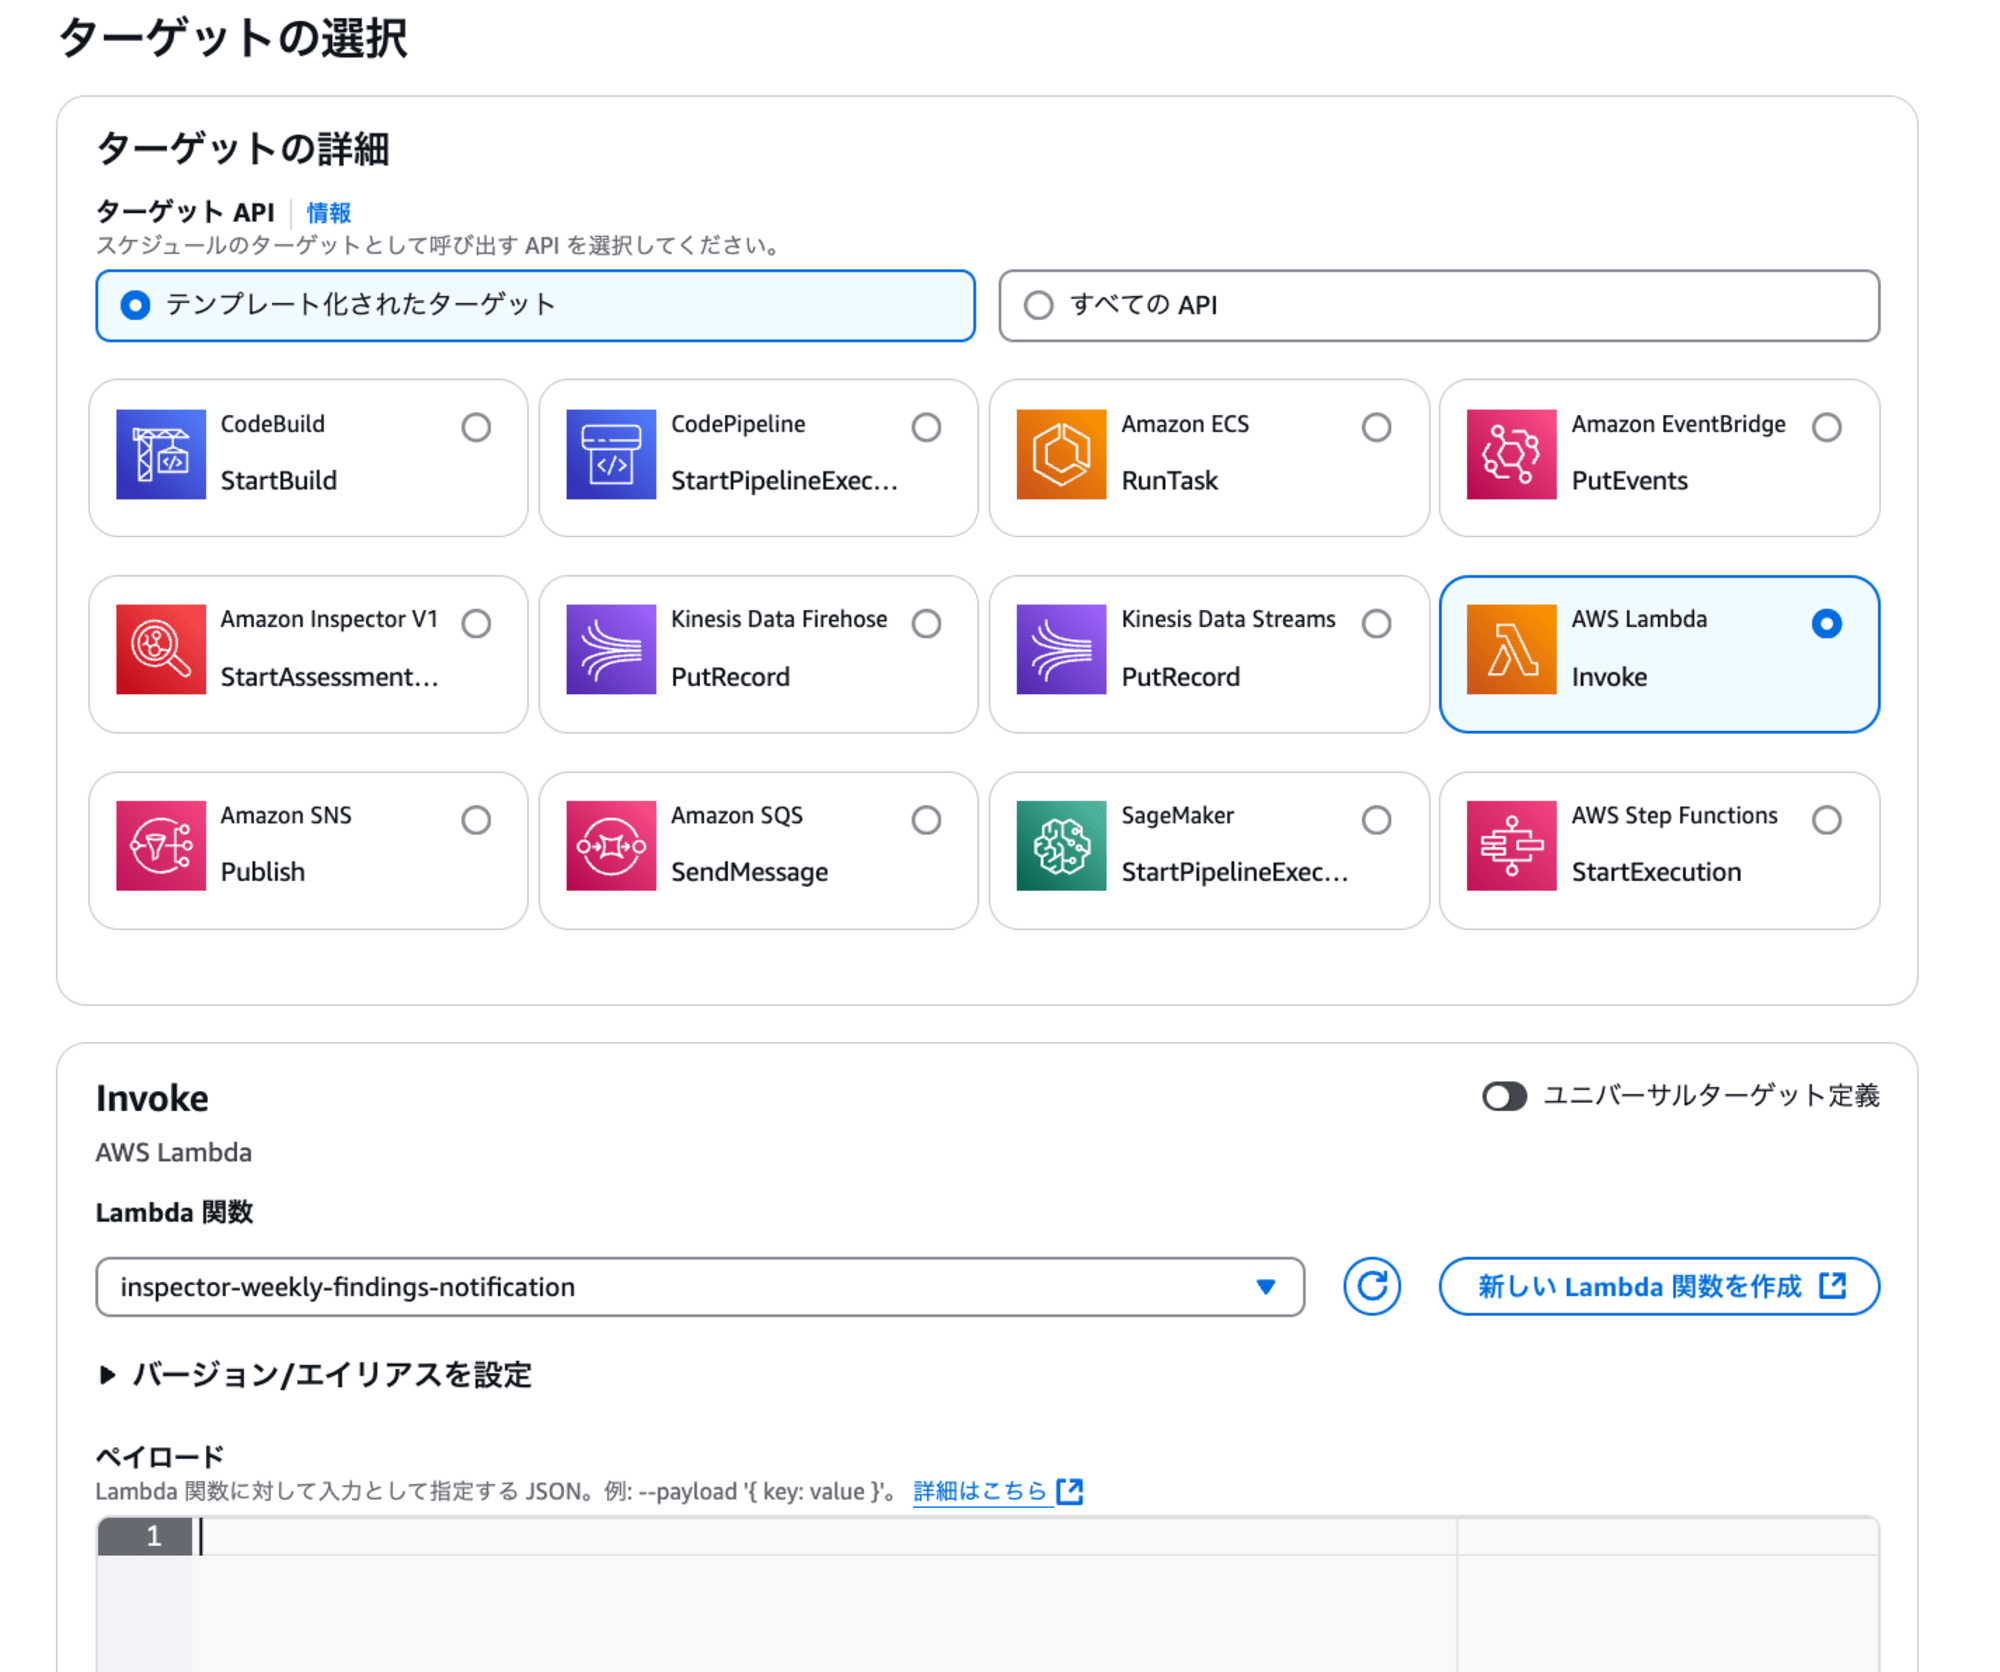Click PutRecord under Kinesis Data Streams
Image resolution: width=2000 pixels, height=1672 pixels.
point(1180,677)
